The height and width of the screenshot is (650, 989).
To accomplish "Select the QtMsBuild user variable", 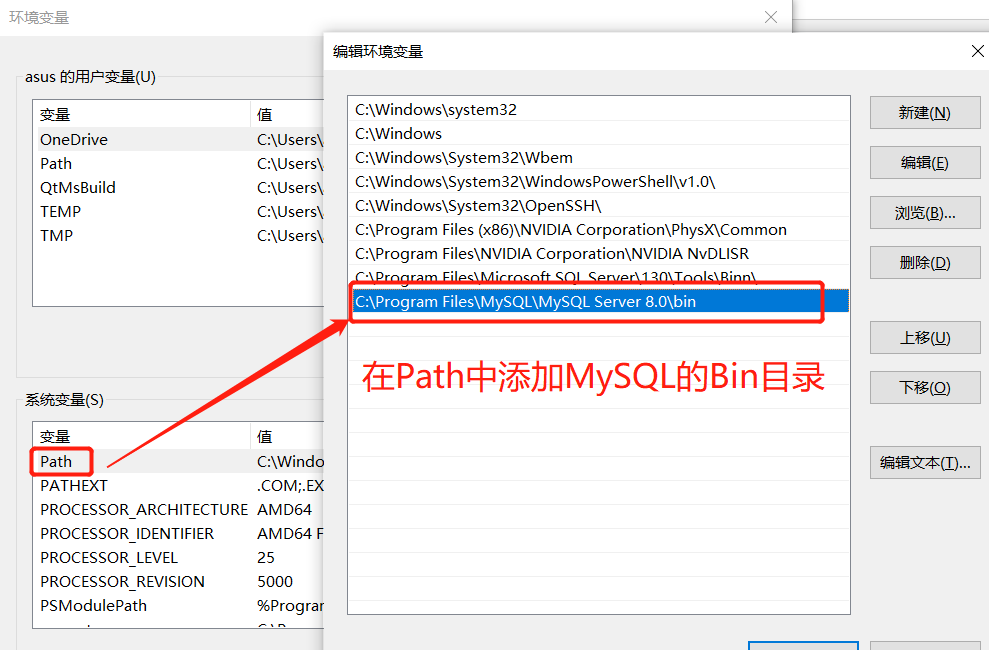I will click(x=181, y=188).
